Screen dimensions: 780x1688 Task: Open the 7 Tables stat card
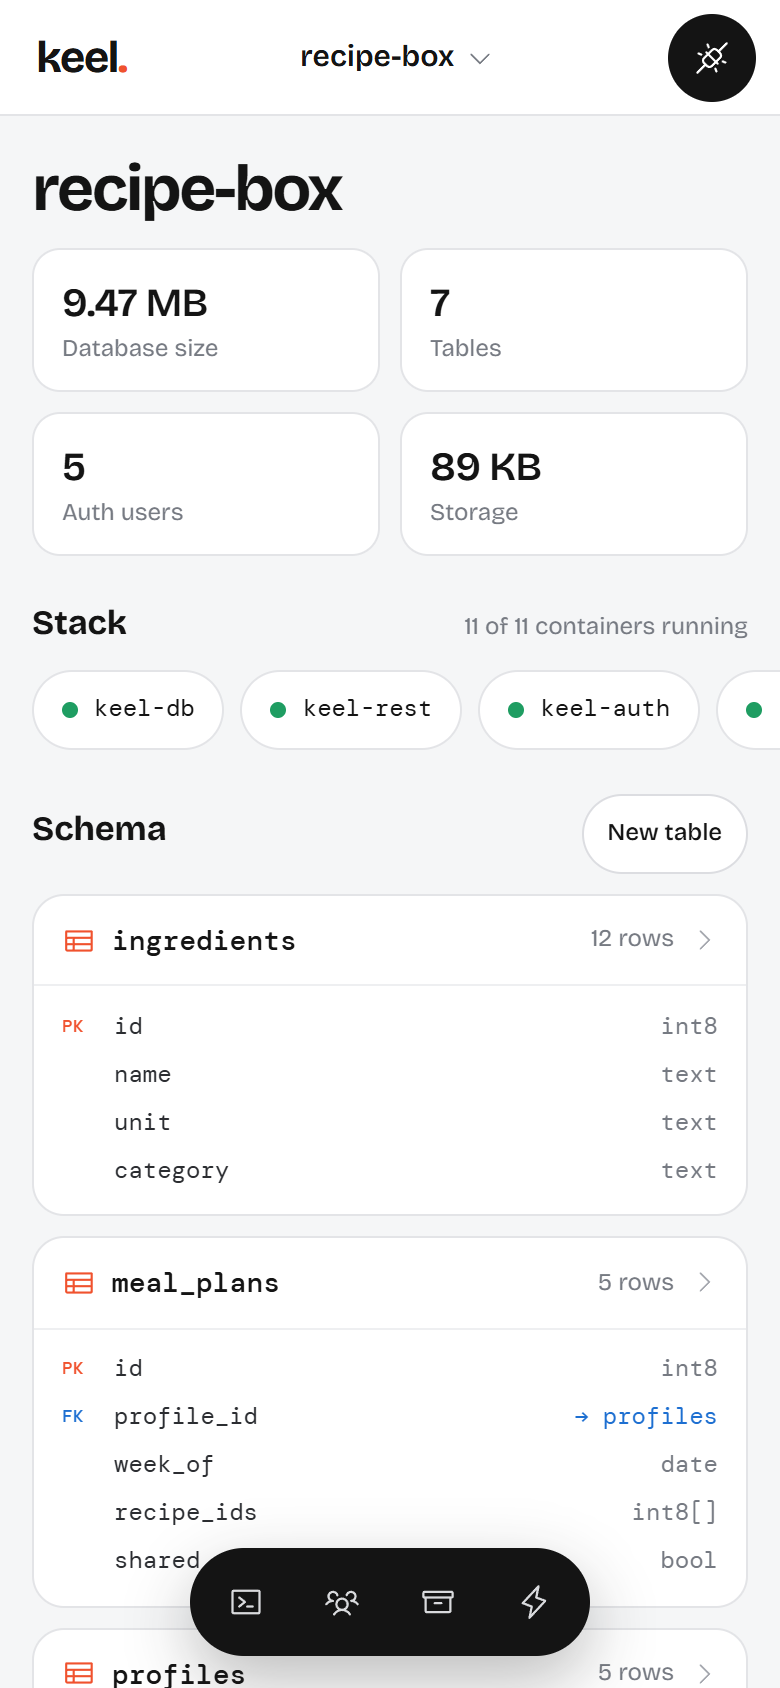(x=574, y=320)
